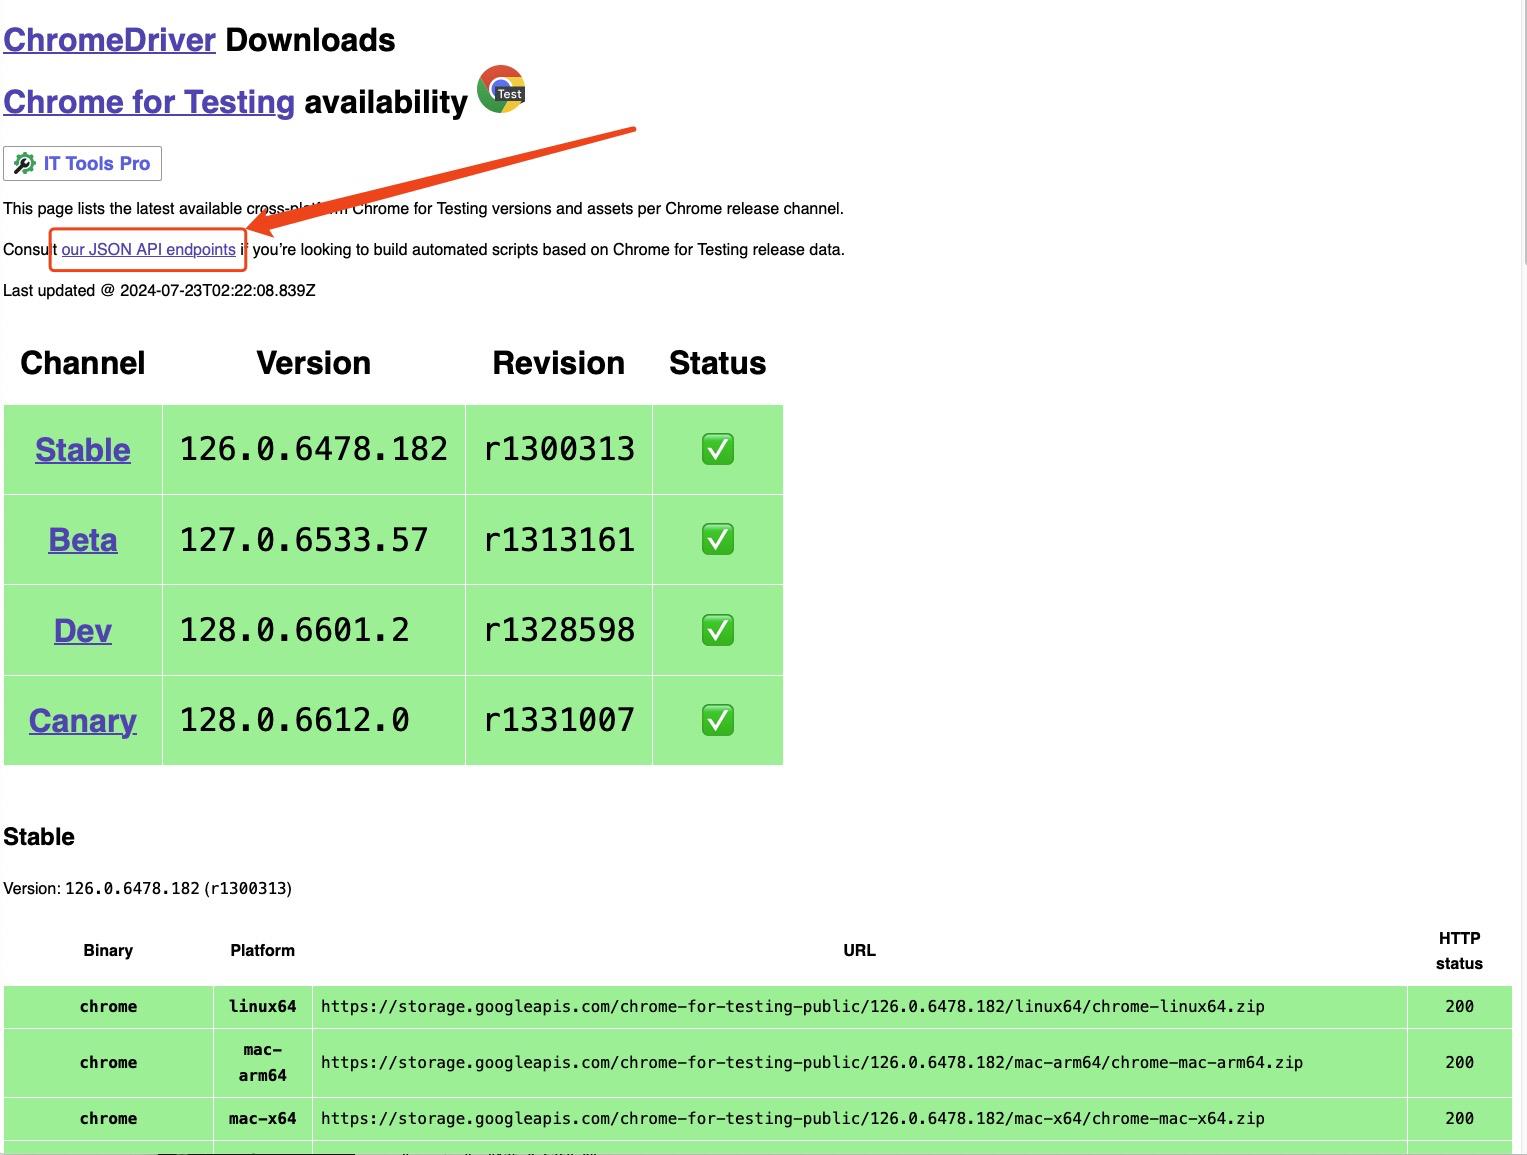The image size is (1527, 1155).
Task: Click version 126.0.6478.182 in Stable row
Action: click(314, 450)
